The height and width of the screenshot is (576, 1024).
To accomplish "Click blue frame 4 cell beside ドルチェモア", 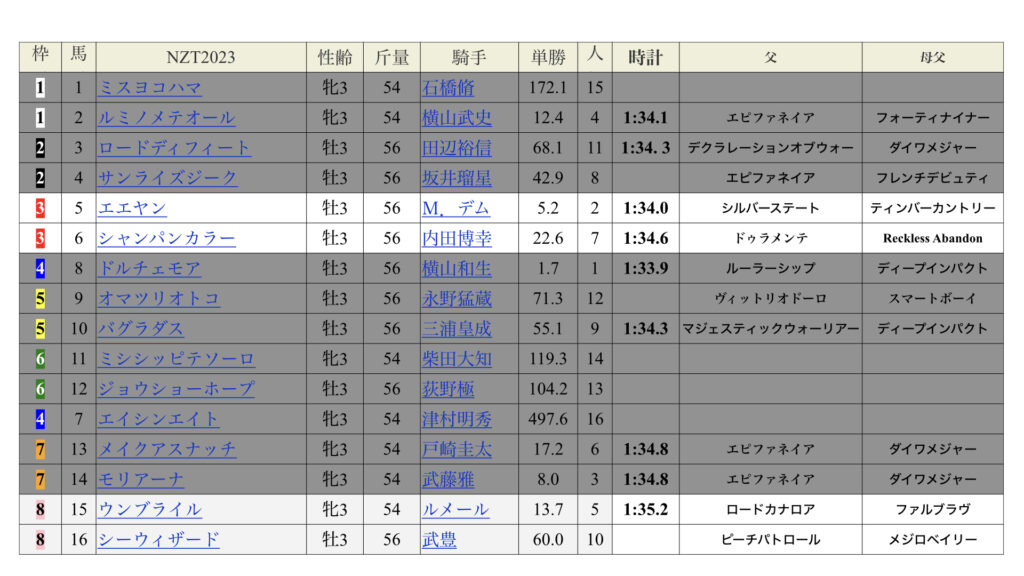I will (40, 268).
